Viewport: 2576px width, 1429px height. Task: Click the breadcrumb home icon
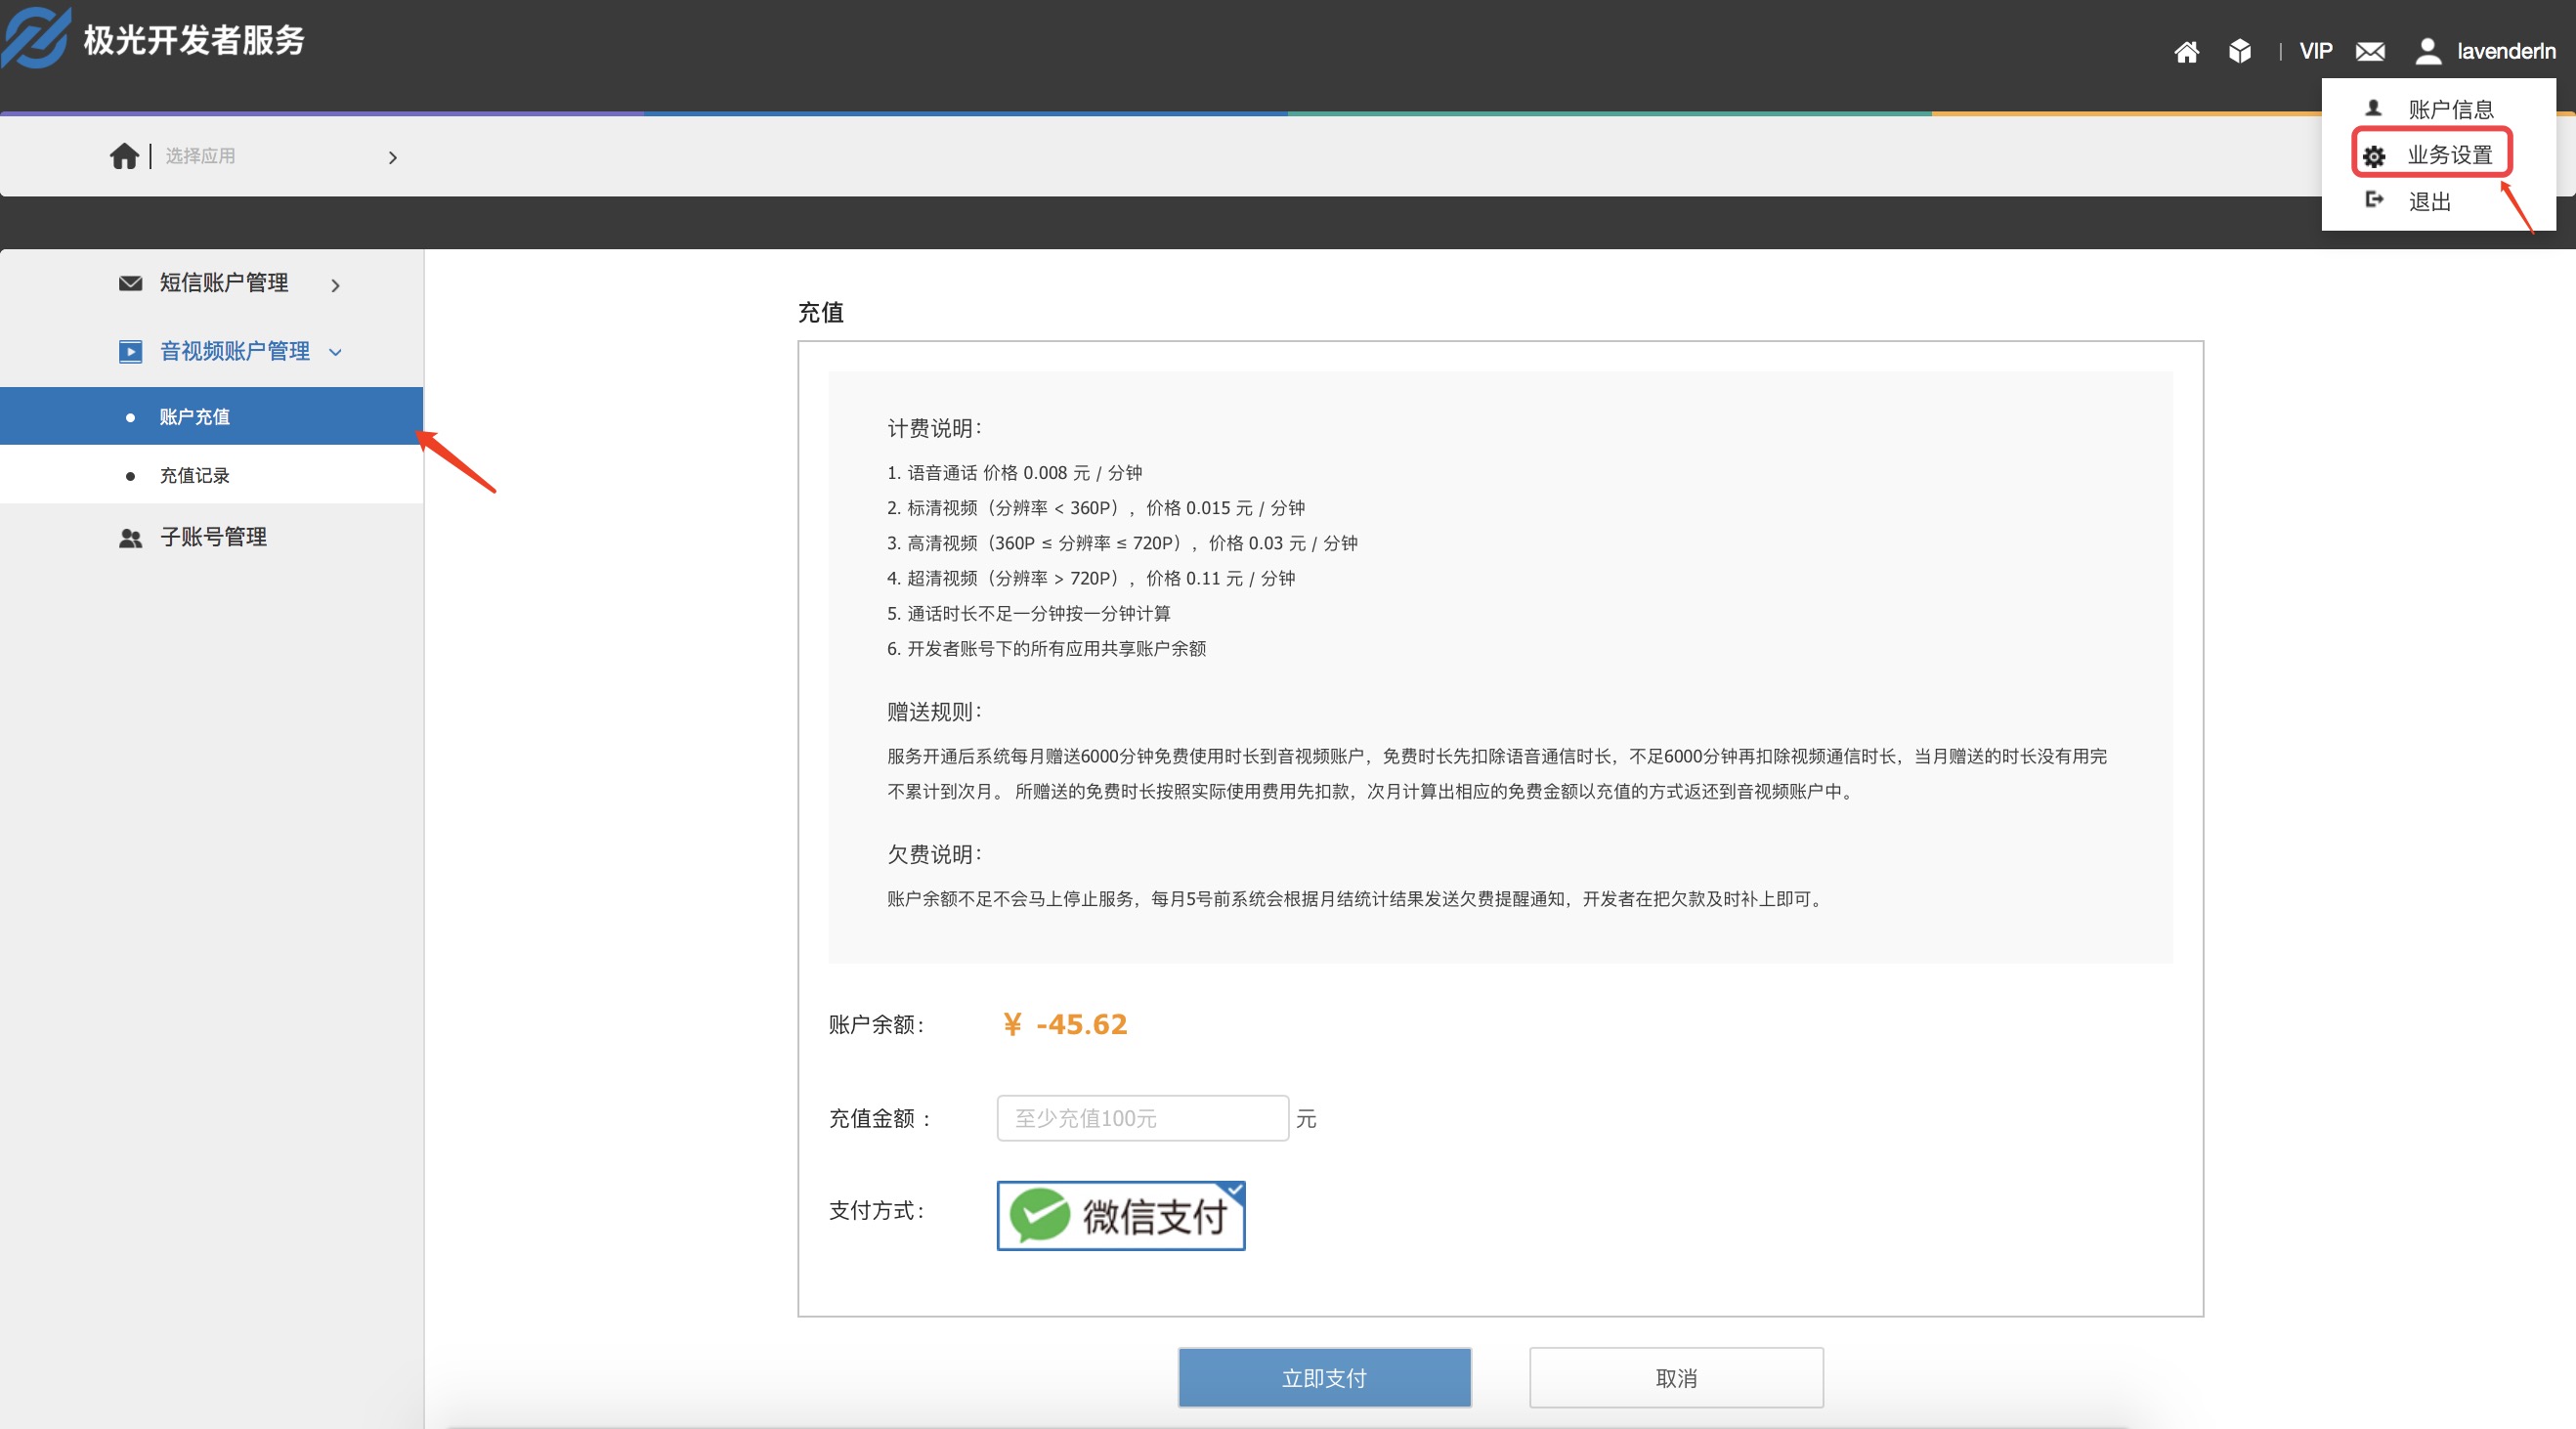[124, 156]
